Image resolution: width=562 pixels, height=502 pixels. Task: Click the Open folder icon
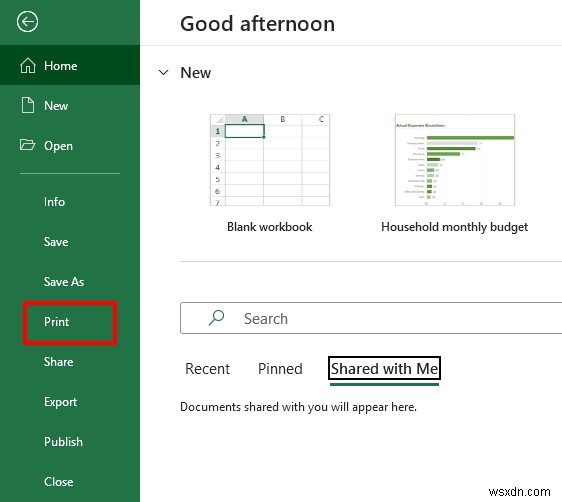(27, 145)
